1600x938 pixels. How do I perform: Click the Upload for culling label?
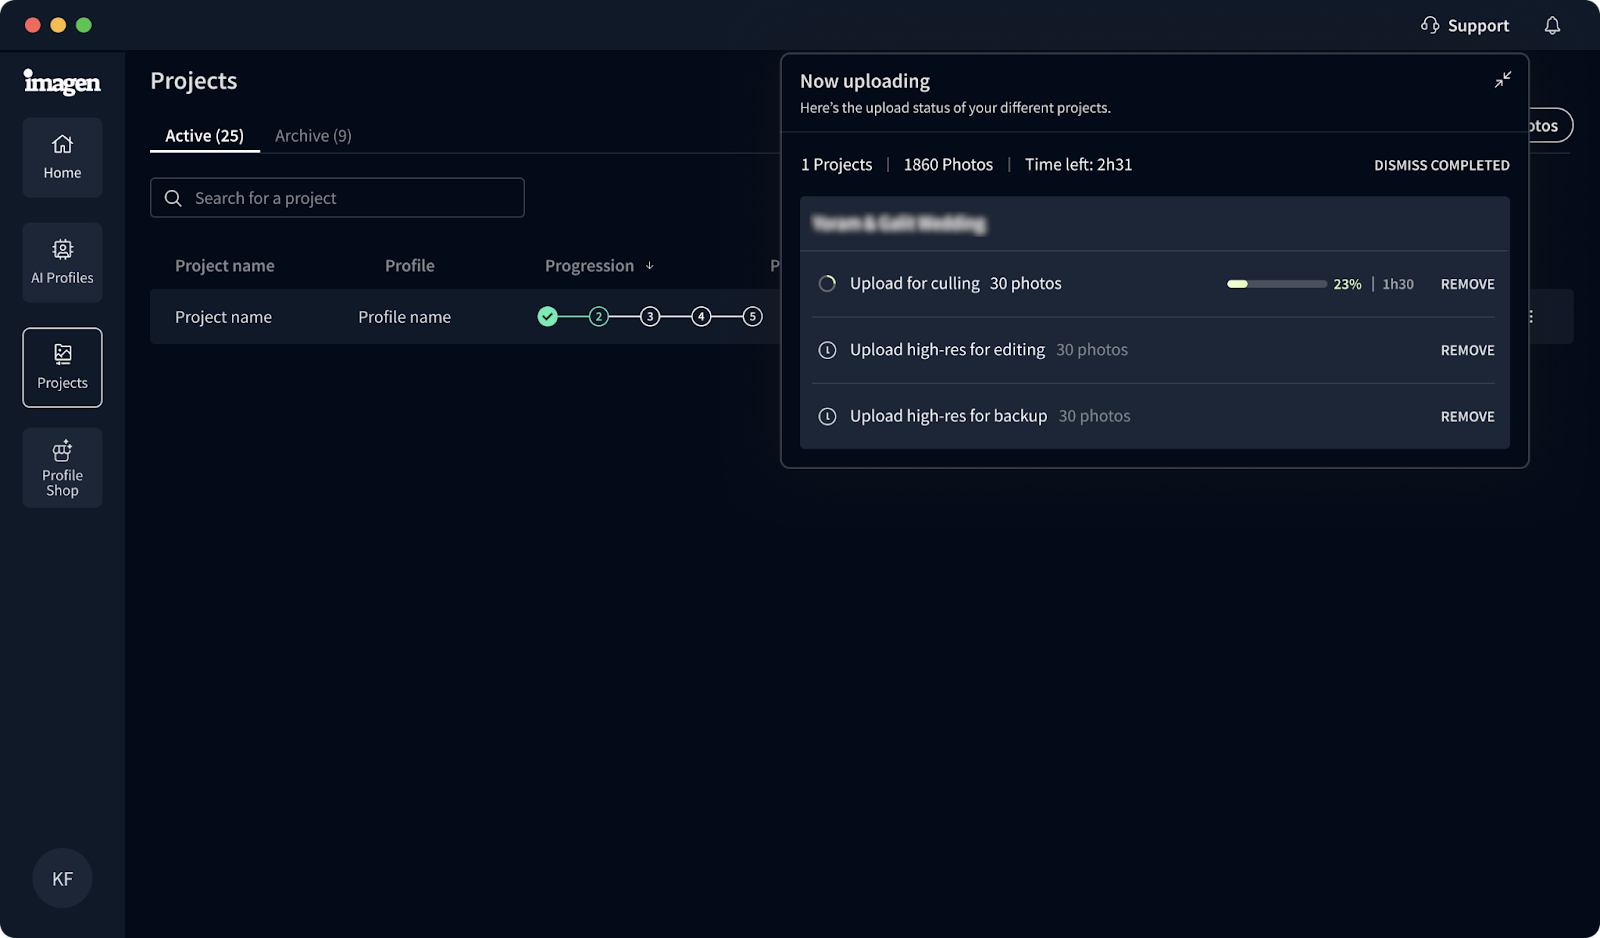pos(914,283)
